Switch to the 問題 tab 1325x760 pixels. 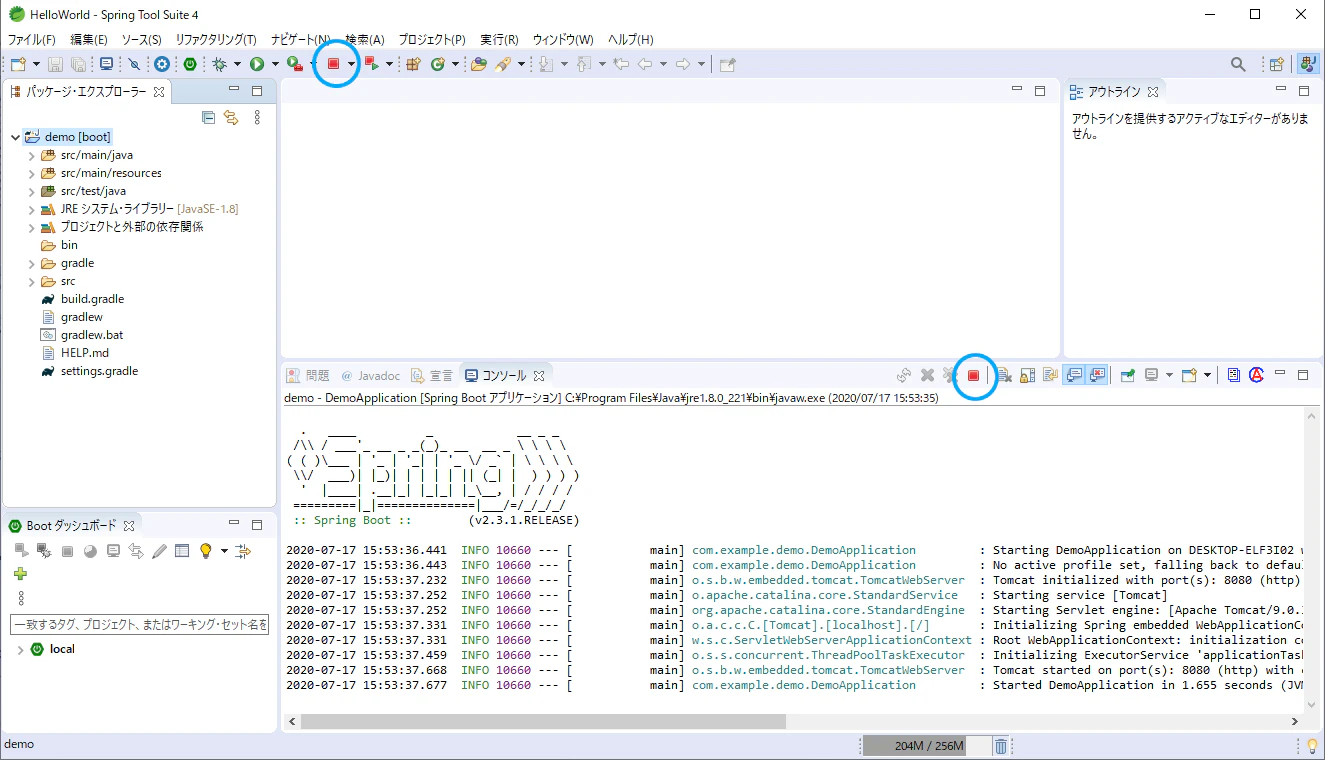click(308, 376)
